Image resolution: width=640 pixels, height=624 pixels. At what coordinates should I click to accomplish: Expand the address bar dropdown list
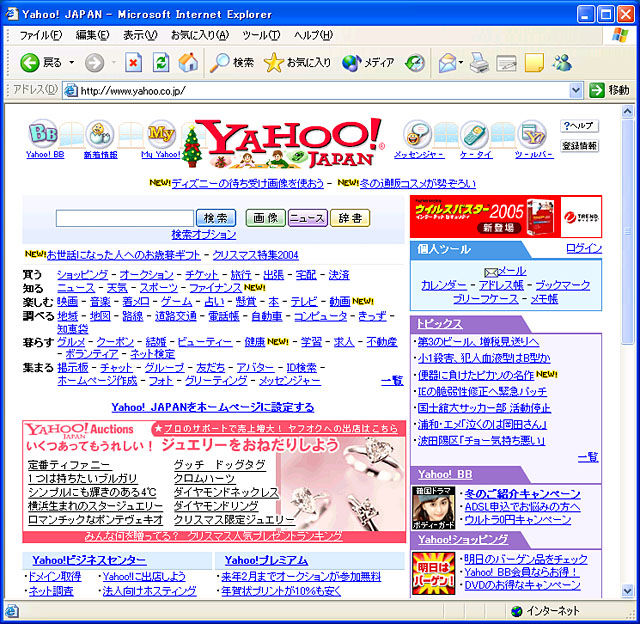point(576,90)
